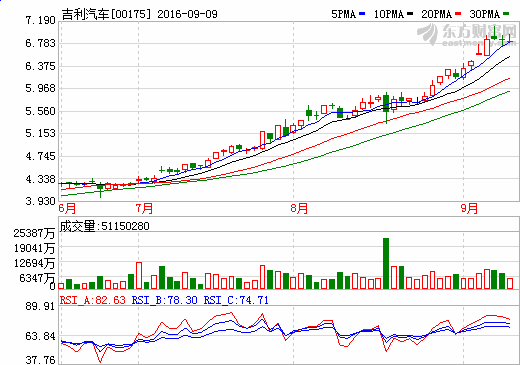This screenshot has height=365, width=520.
Task: Click the 89.91 RSI axis label
Action: 40,306
